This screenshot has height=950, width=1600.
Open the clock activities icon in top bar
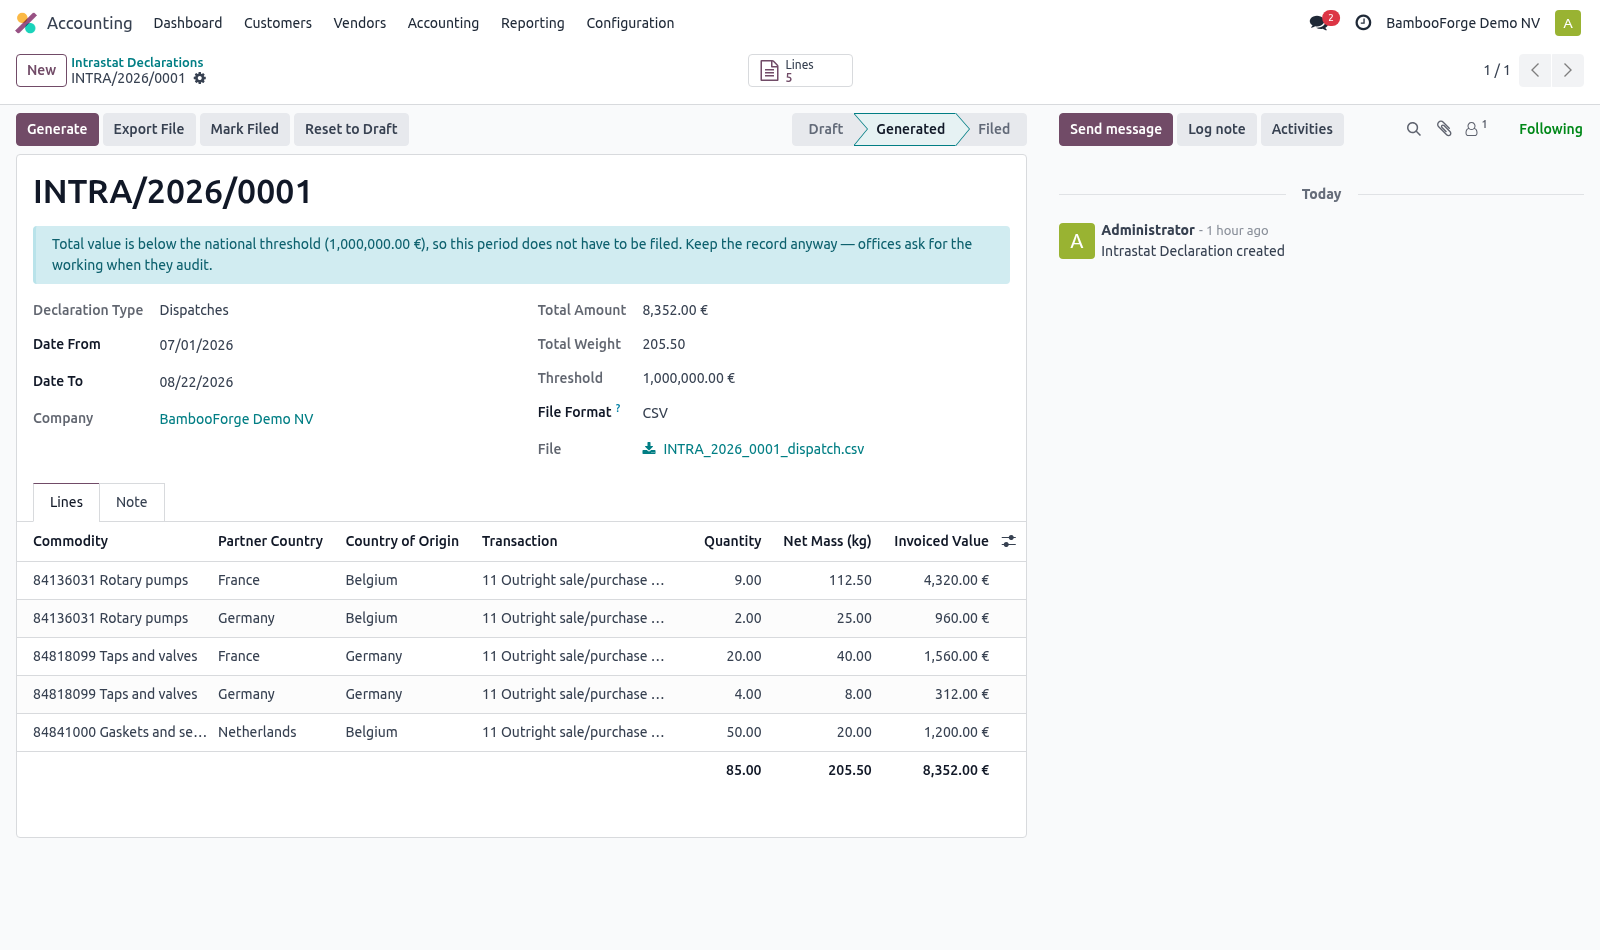tap(1363, 22)
